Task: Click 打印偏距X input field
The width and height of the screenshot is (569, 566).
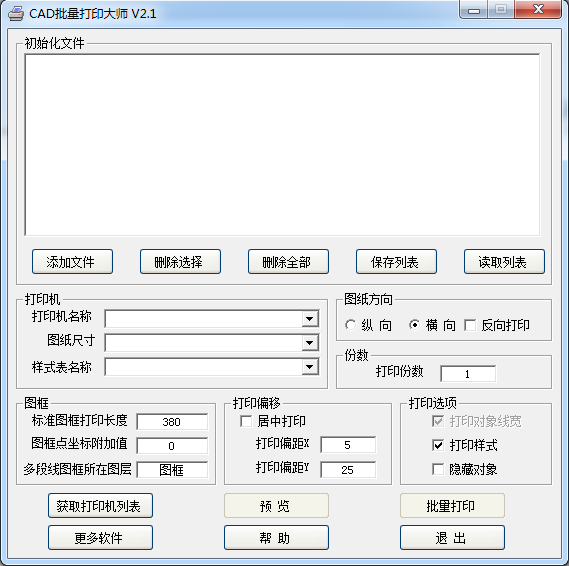Action: [348, 445]
